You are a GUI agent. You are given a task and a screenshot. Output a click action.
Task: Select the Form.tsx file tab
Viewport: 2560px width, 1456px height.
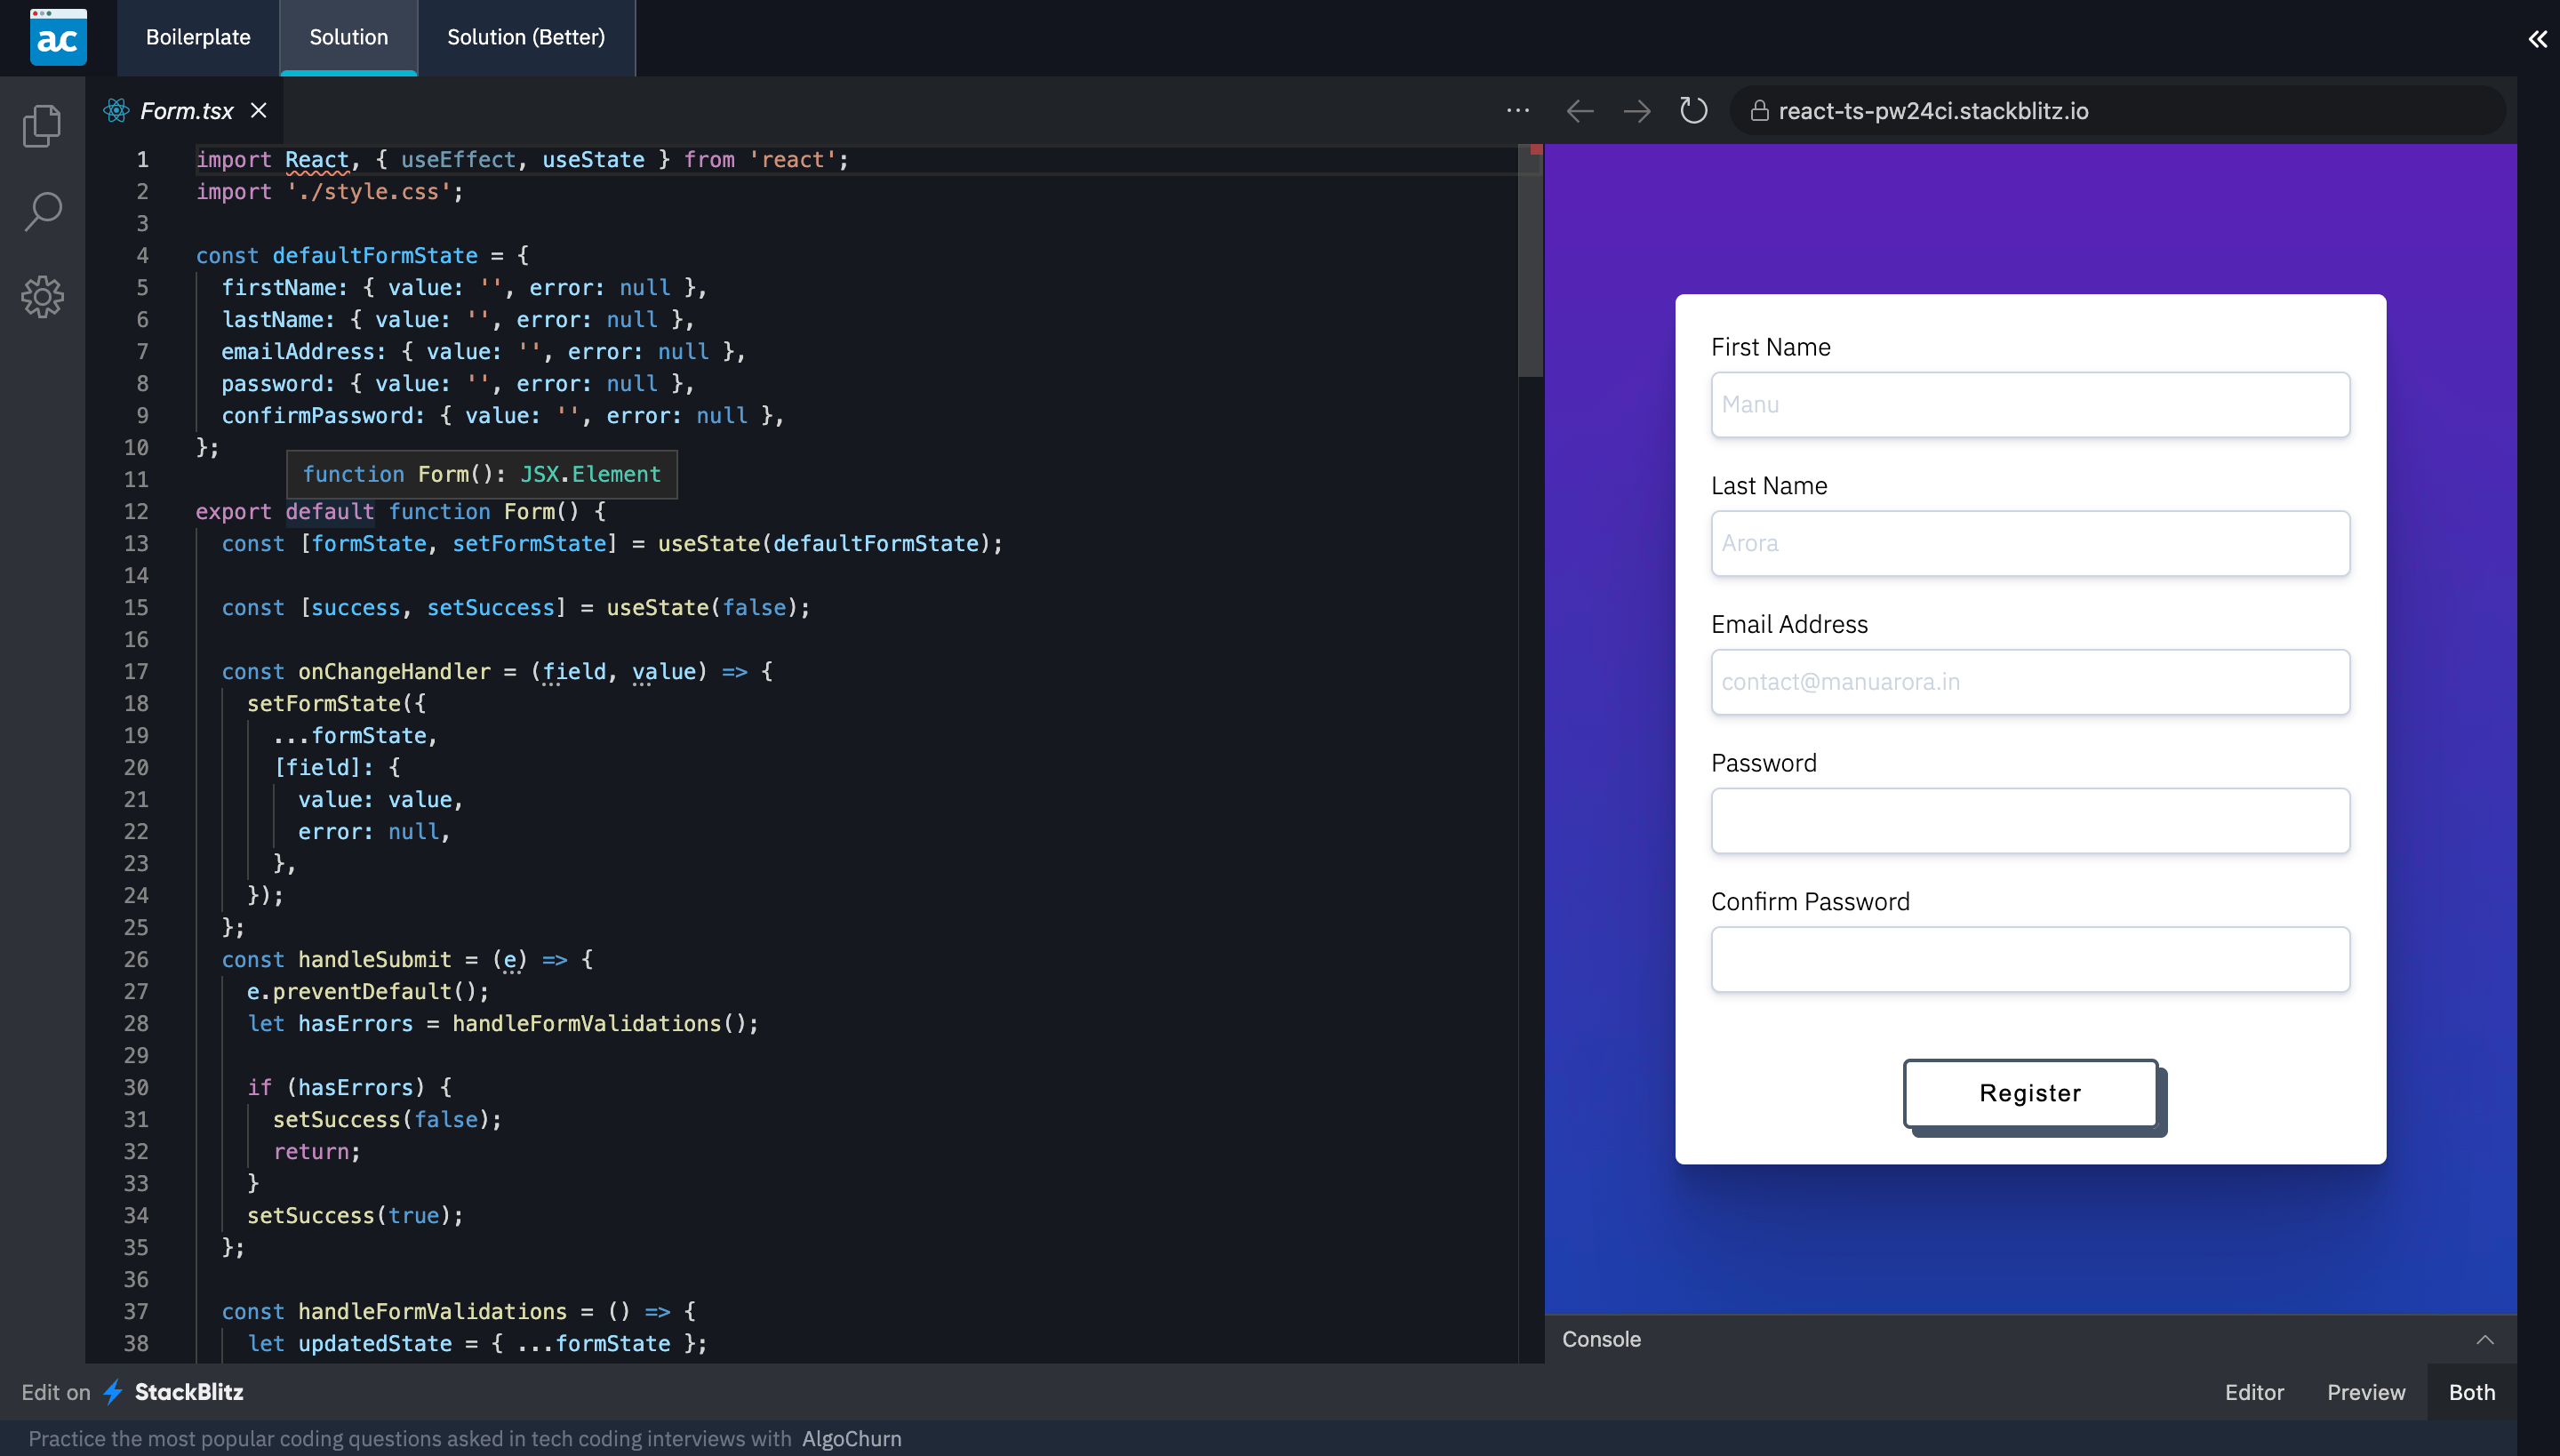pyautogui.click(x=186, y=110)
